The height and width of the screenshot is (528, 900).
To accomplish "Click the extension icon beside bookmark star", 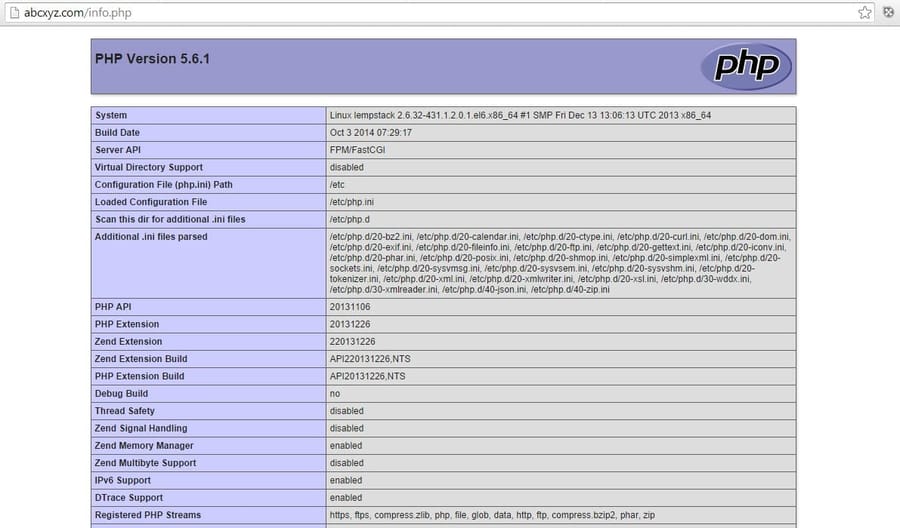I will point(889,12).
